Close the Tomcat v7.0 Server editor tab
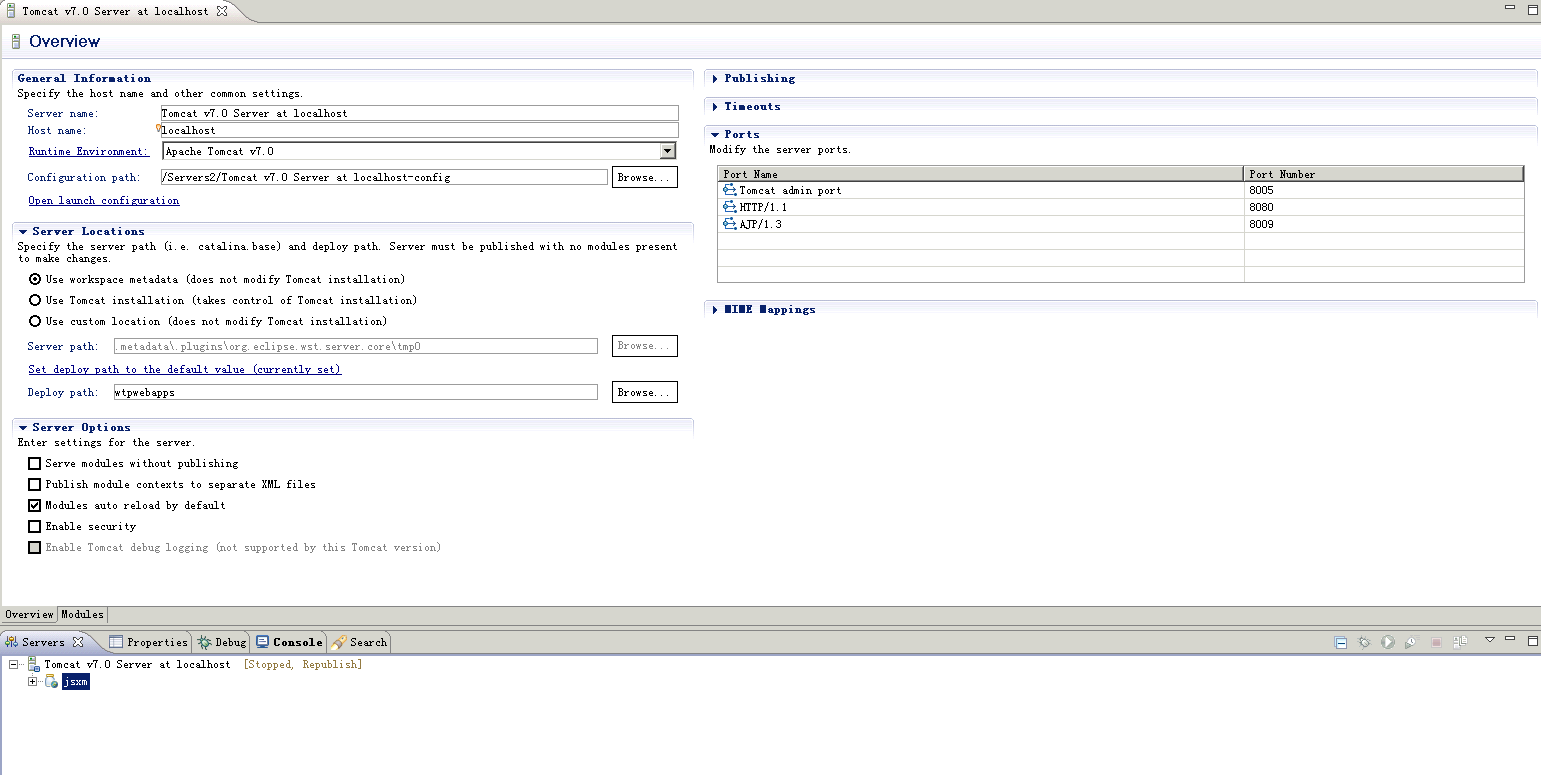 click(222, 11)
